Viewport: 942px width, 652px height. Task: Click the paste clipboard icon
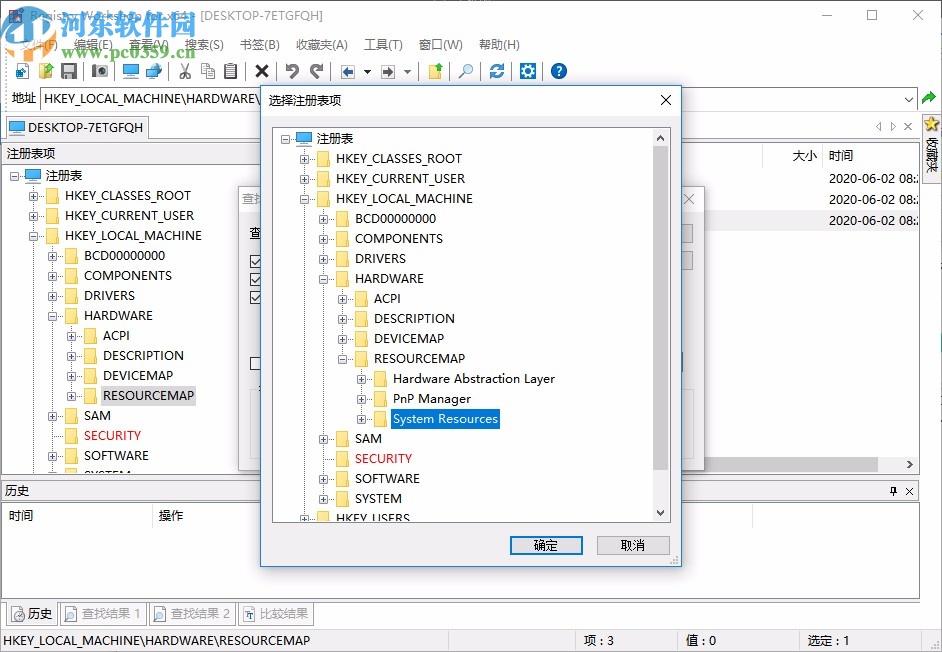point(231,72)
